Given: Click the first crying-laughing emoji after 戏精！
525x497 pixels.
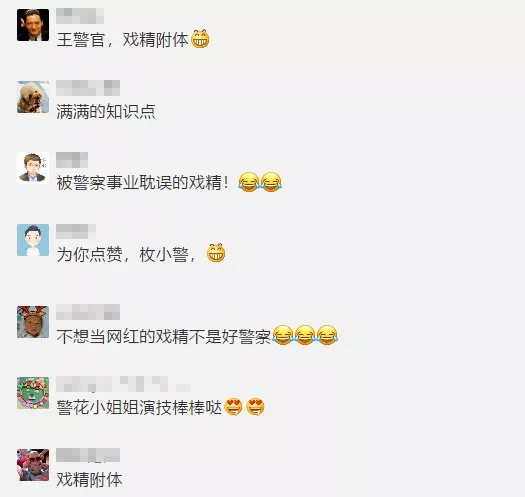Looking at the screenshot, I should click(248, 182).
